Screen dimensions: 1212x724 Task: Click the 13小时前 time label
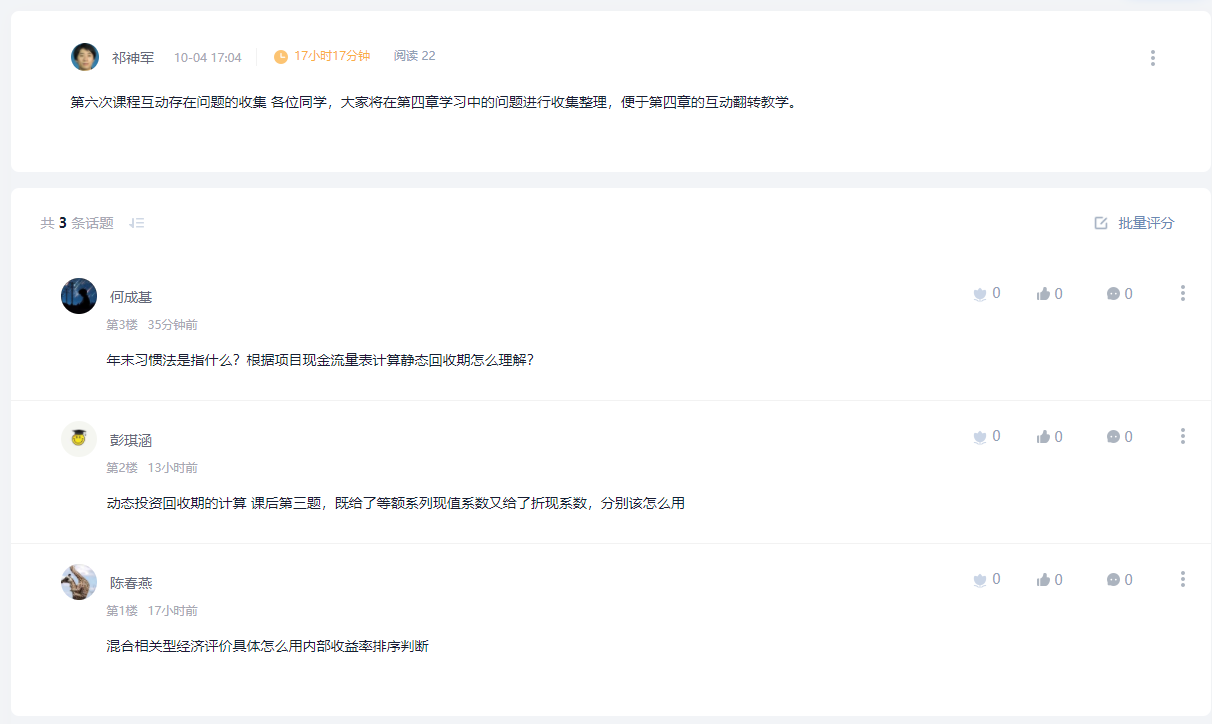(x=173, y=468)
